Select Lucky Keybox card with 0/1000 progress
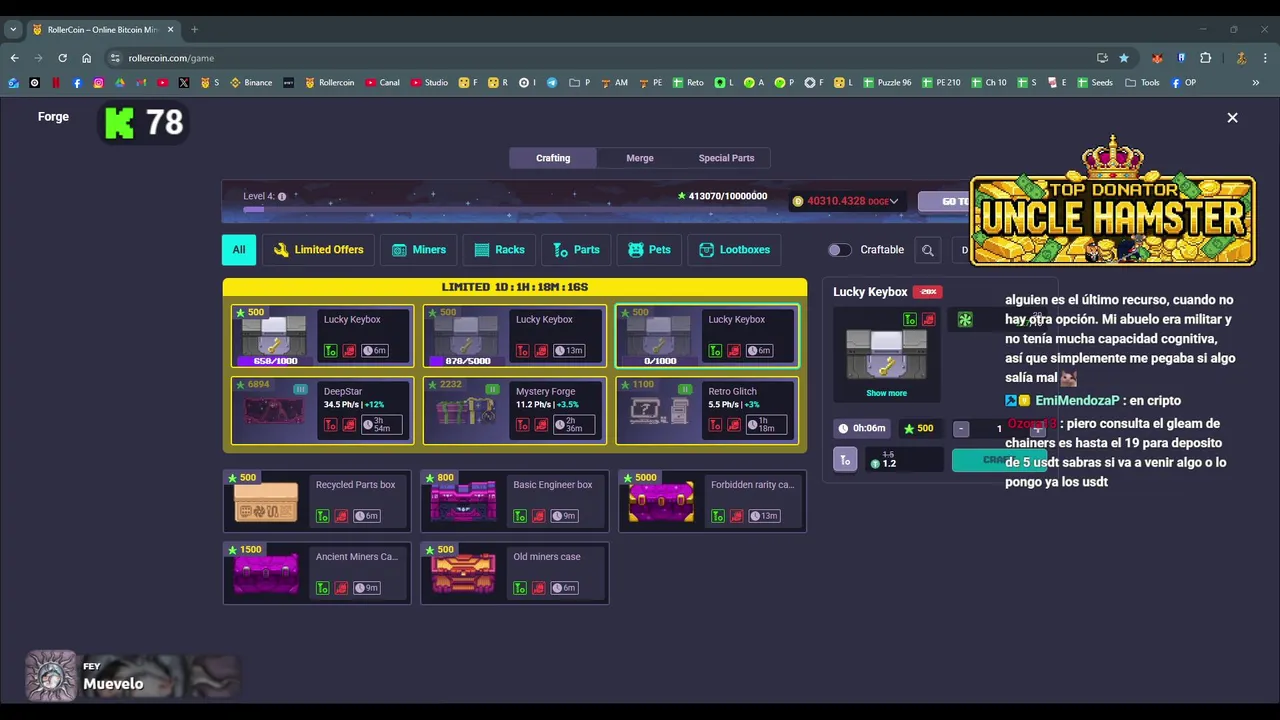 pyautogui.click(x=707, y=337)
